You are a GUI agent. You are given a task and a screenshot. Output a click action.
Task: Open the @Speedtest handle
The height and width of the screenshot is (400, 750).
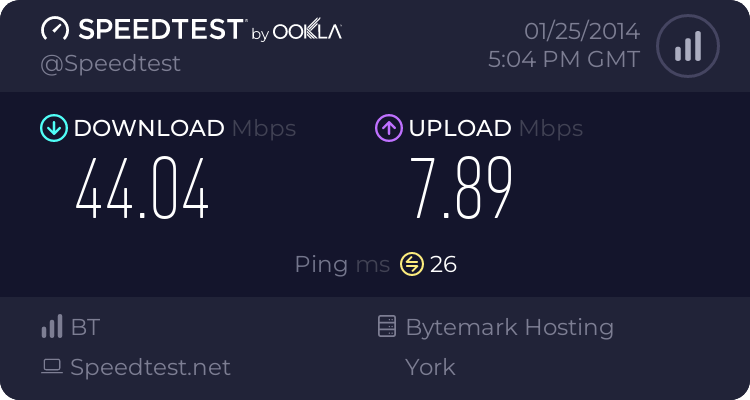[x=110, y=64]
